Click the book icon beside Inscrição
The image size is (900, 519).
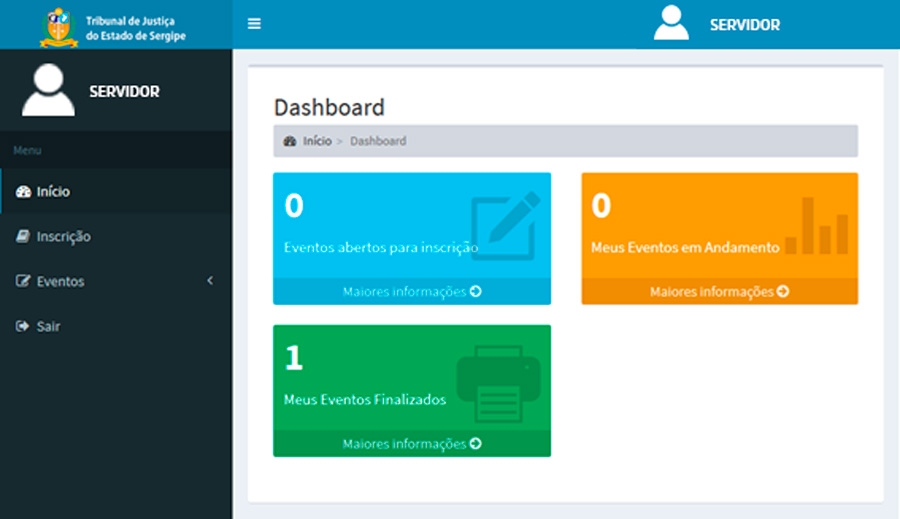23,237
